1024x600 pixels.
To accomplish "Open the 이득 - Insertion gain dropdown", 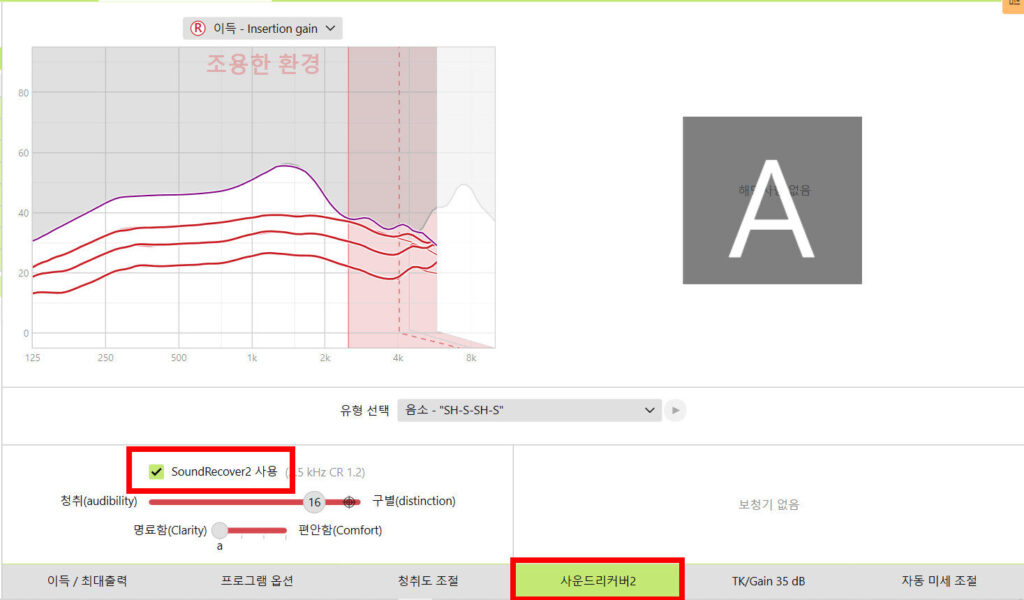I will point(263,29).
